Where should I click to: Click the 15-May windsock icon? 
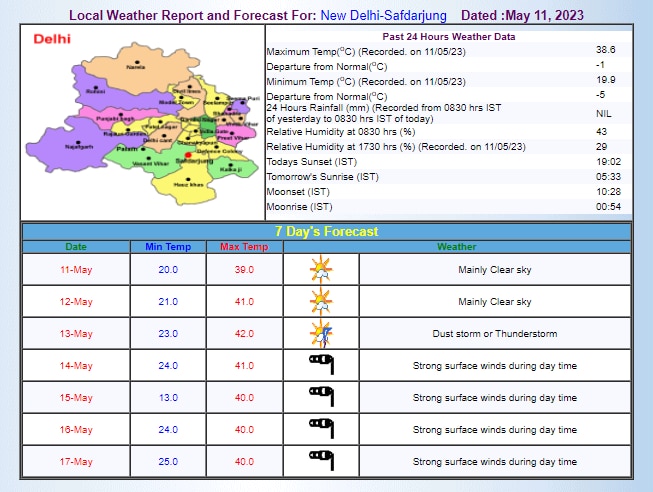click(321, 397)
